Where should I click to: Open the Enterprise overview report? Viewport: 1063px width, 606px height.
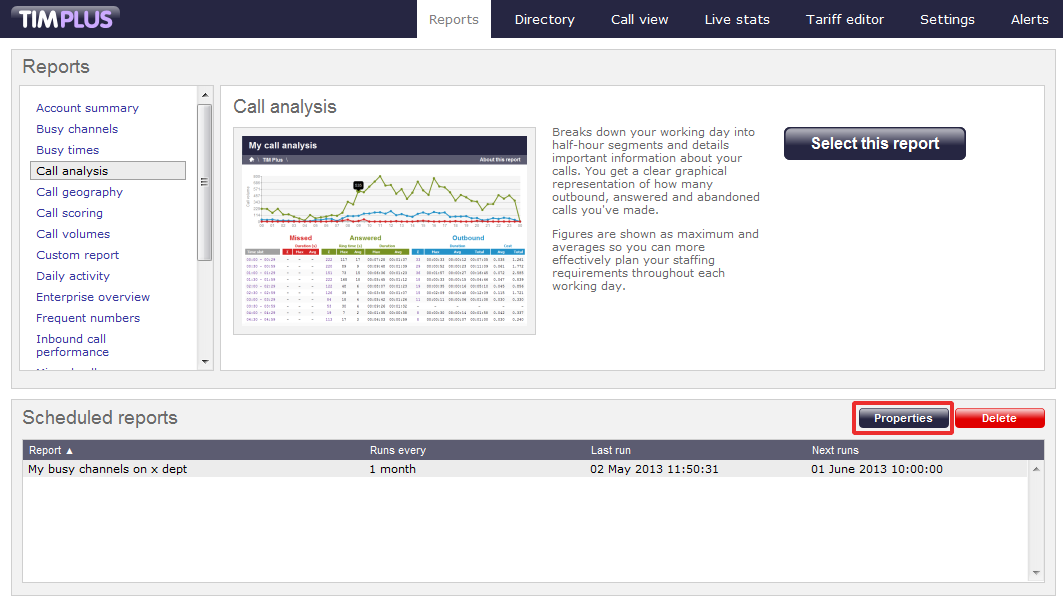[x=93, y=297]
